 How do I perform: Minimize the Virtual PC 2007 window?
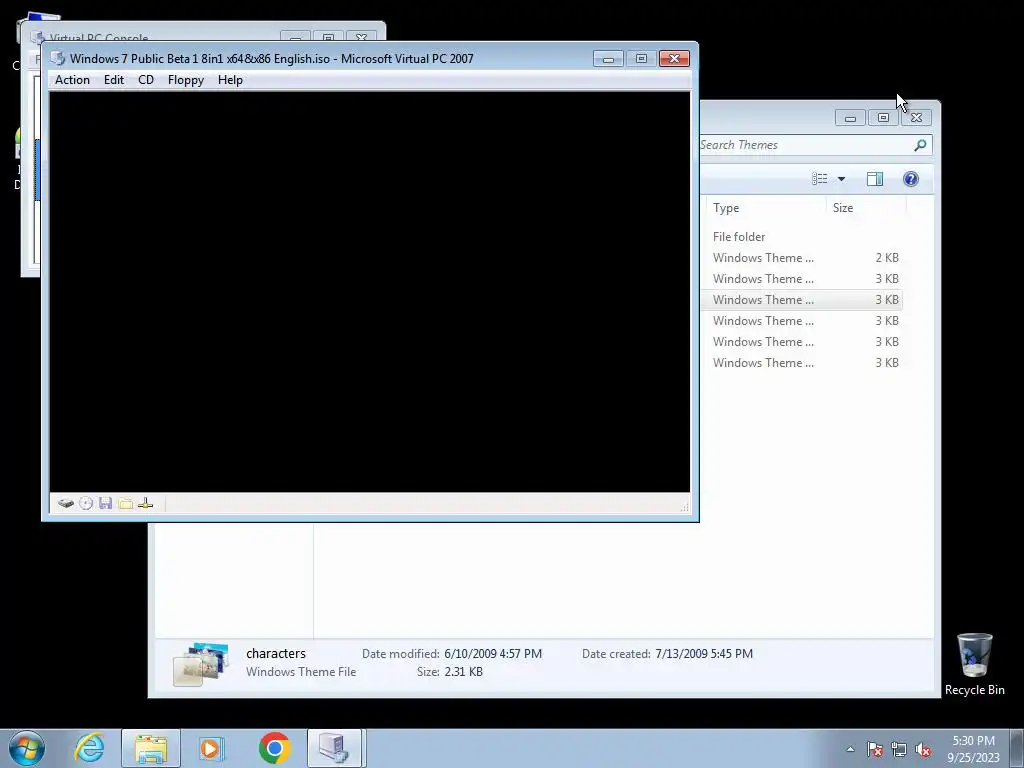coord(608,59)
